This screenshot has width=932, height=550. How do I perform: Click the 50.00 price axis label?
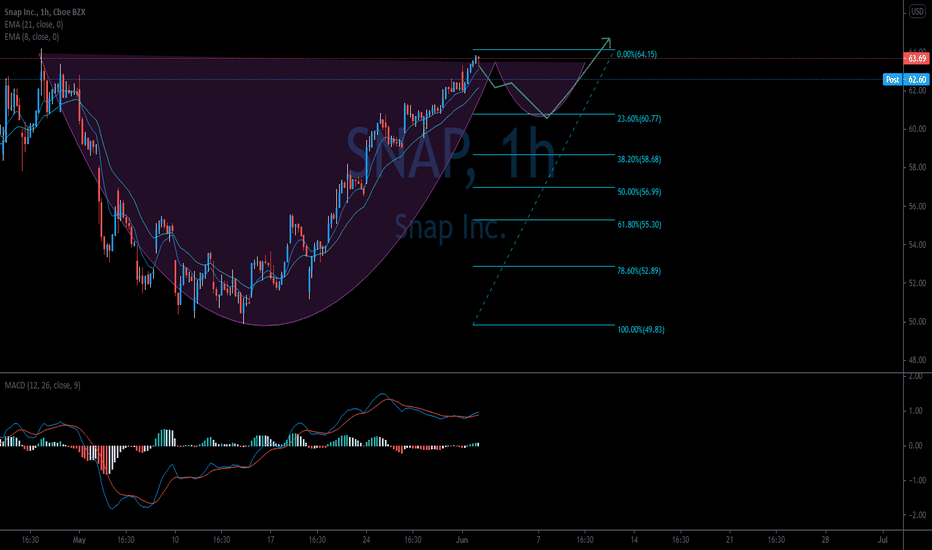(x=917, y=322)
